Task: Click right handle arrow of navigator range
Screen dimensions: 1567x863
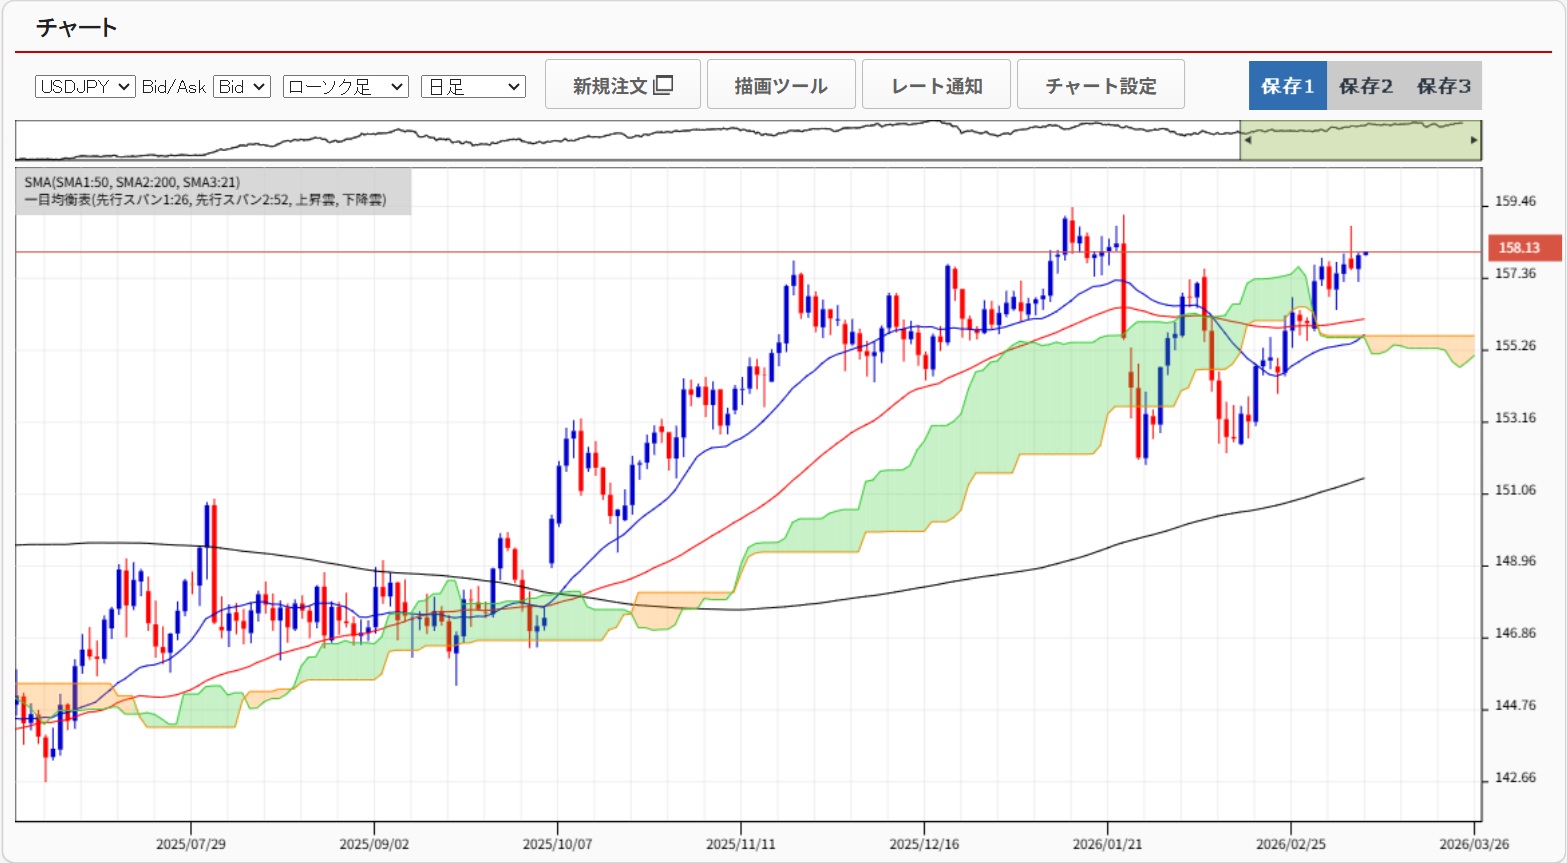Action: tap(1474, 141)
